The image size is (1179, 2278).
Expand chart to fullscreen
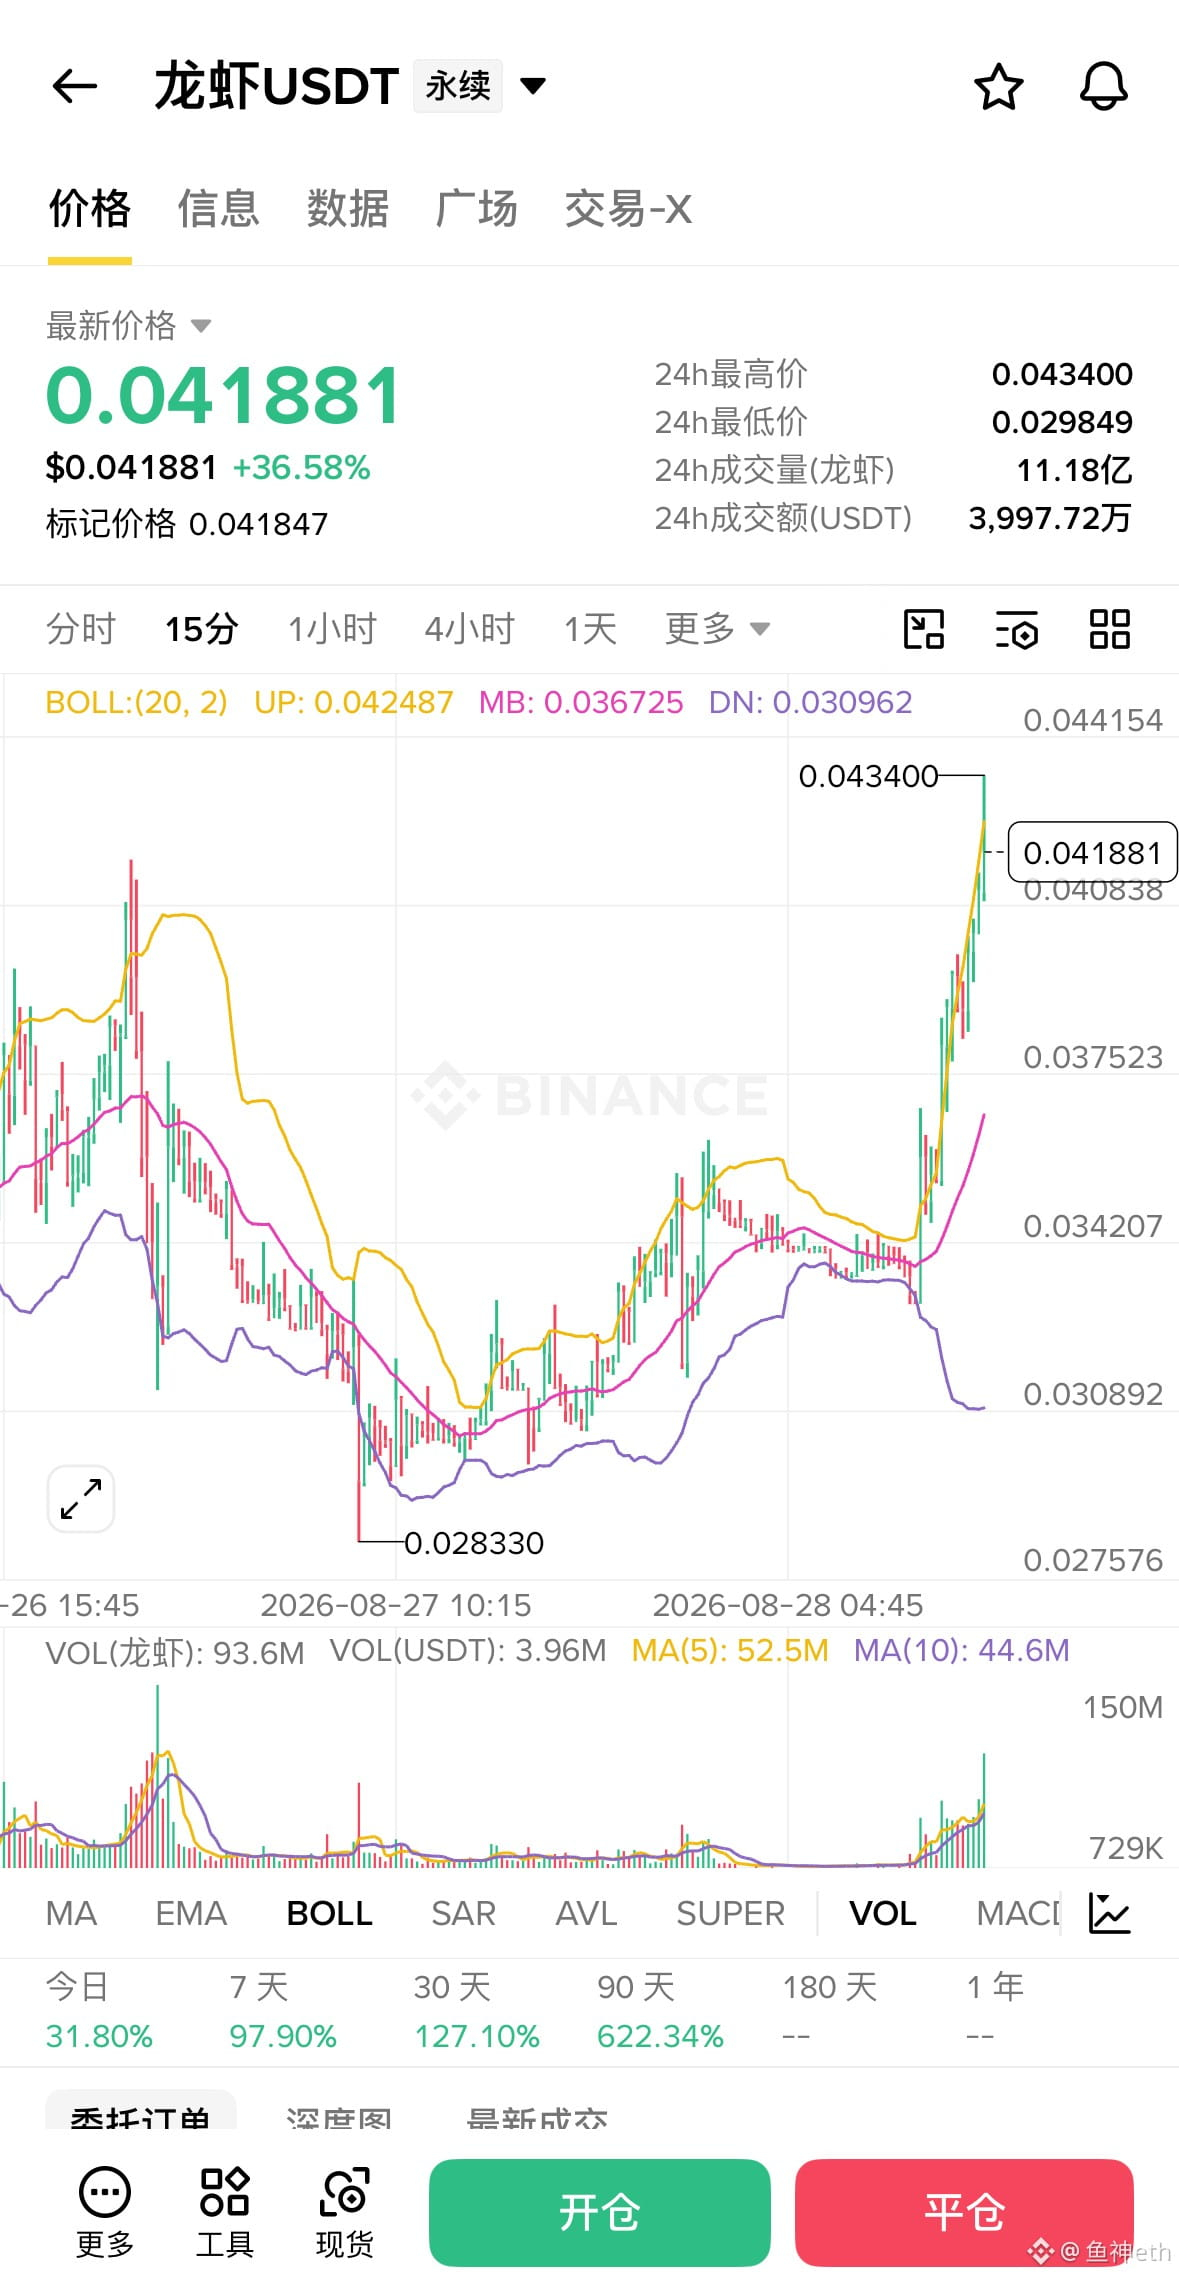click(x=81, y=1499)
